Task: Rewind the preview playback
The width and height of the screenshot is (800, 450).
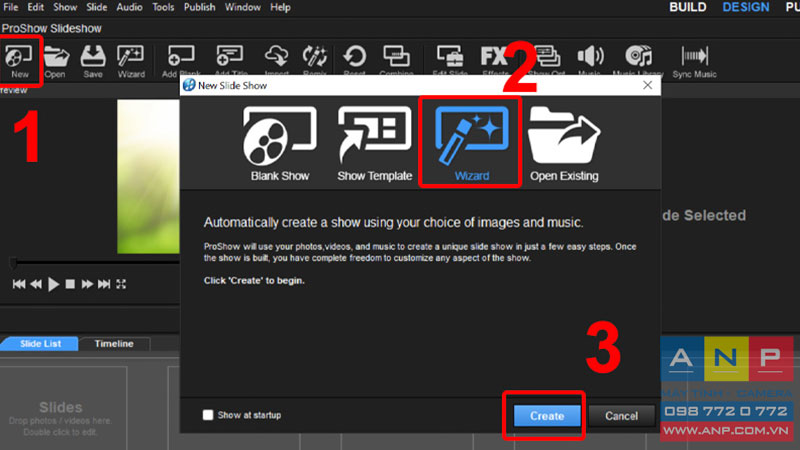Action: 36,284
